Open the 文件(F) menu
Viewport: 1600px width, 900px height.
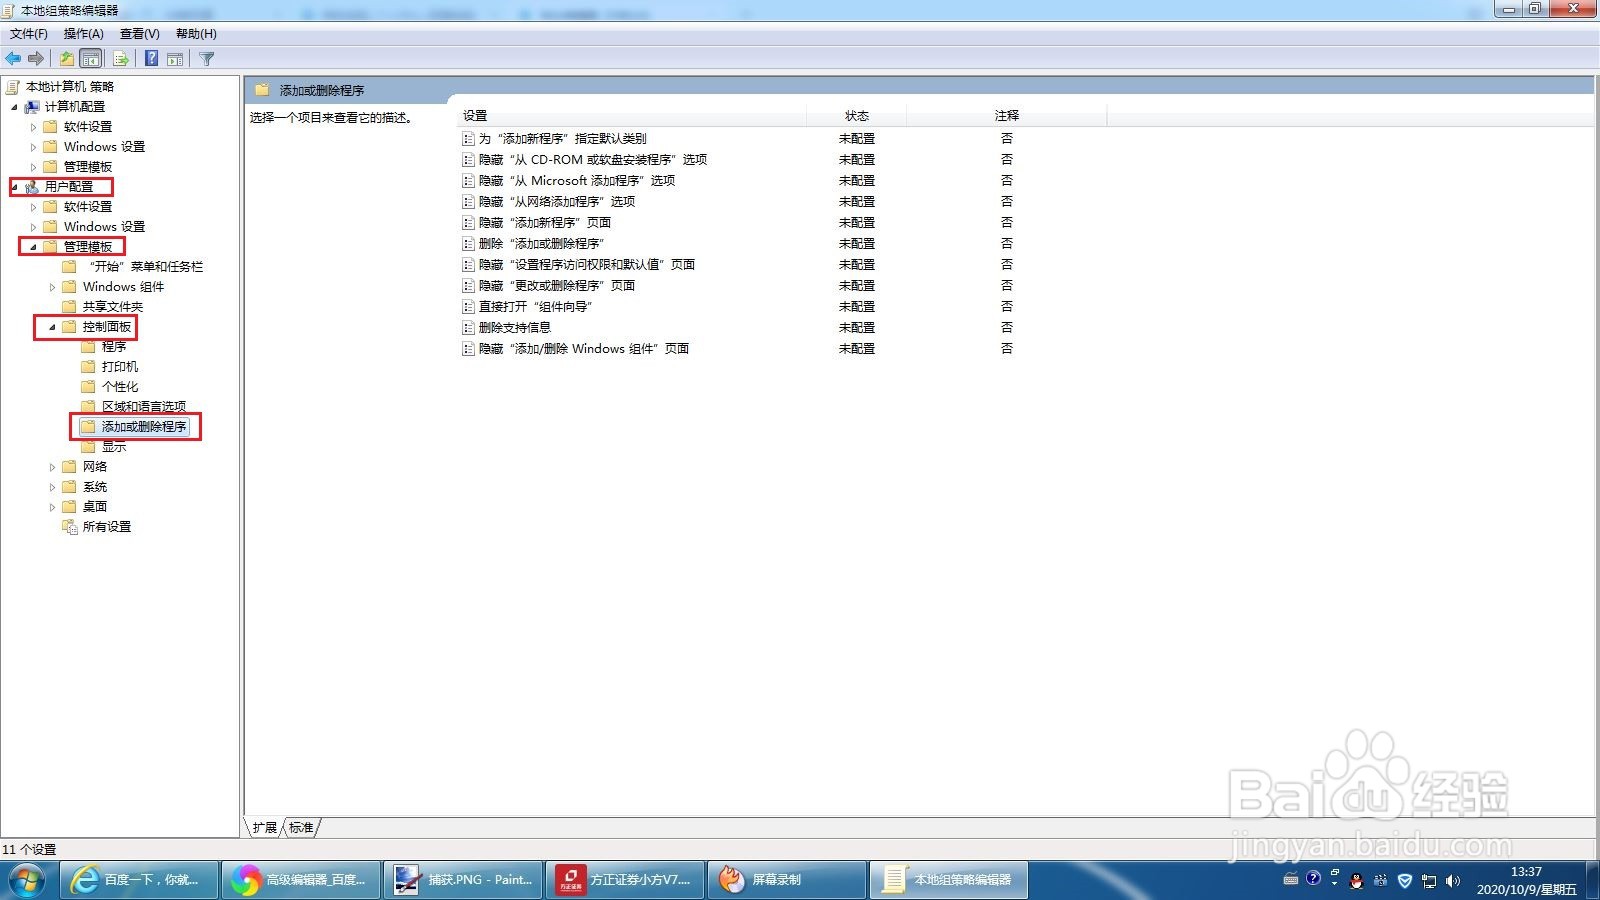pos(29,34)
